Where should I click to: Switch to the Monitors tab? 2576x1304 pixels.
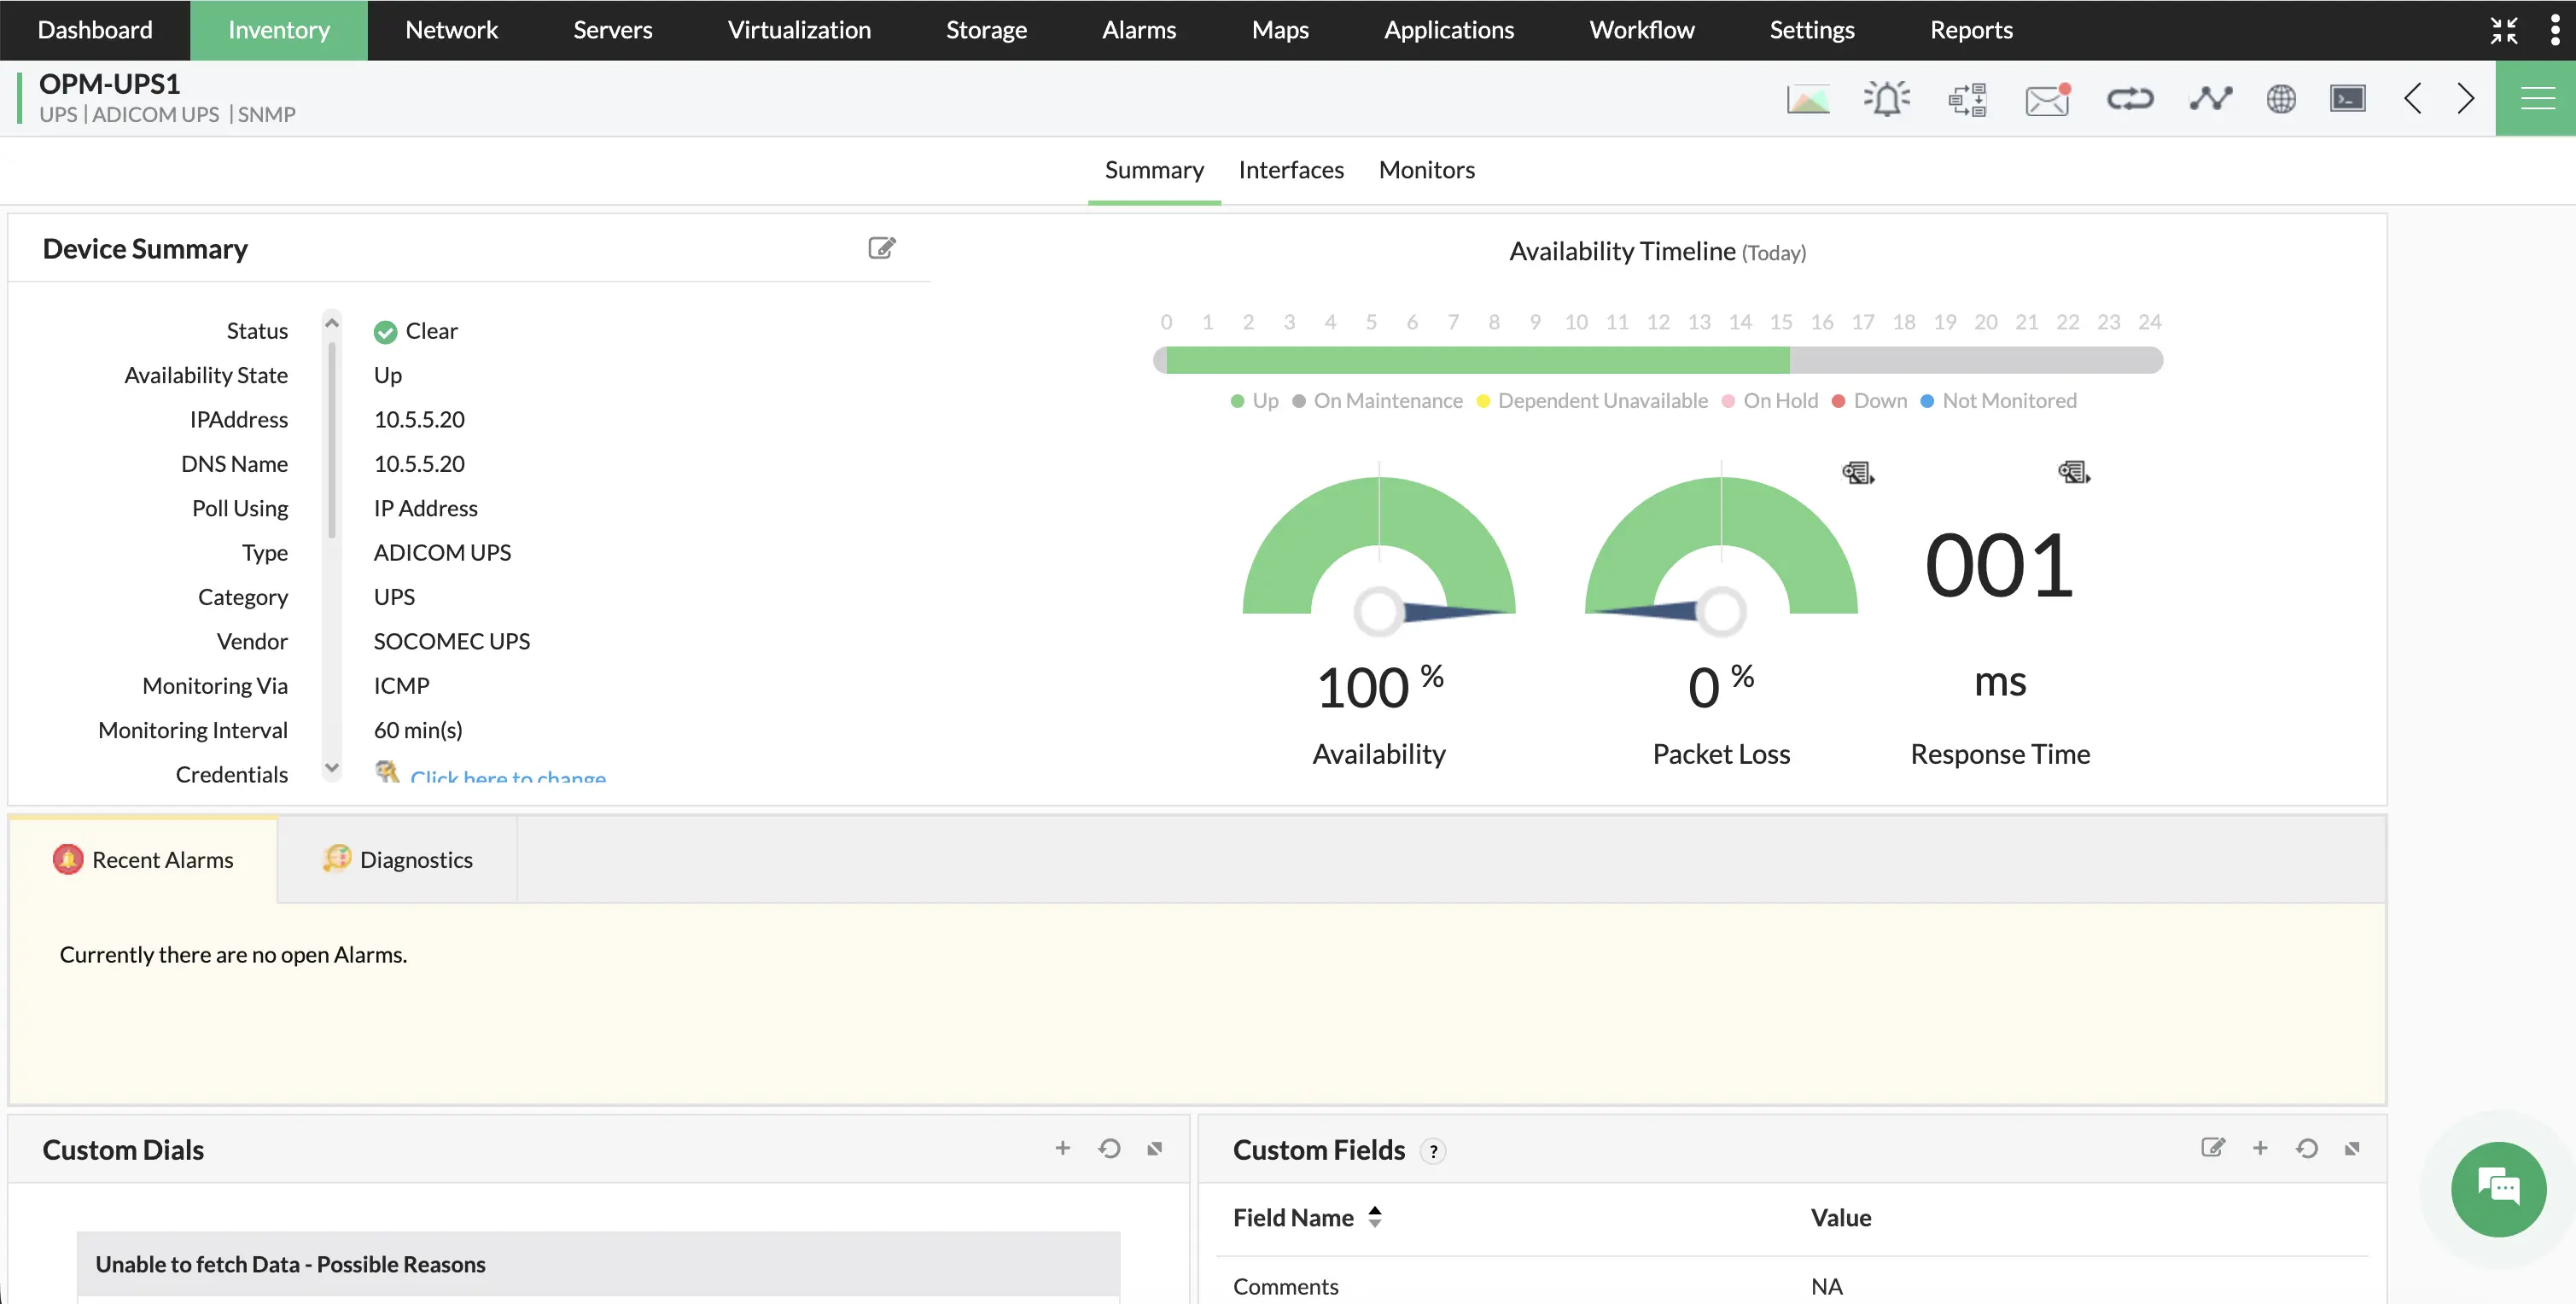(1427, 170)
